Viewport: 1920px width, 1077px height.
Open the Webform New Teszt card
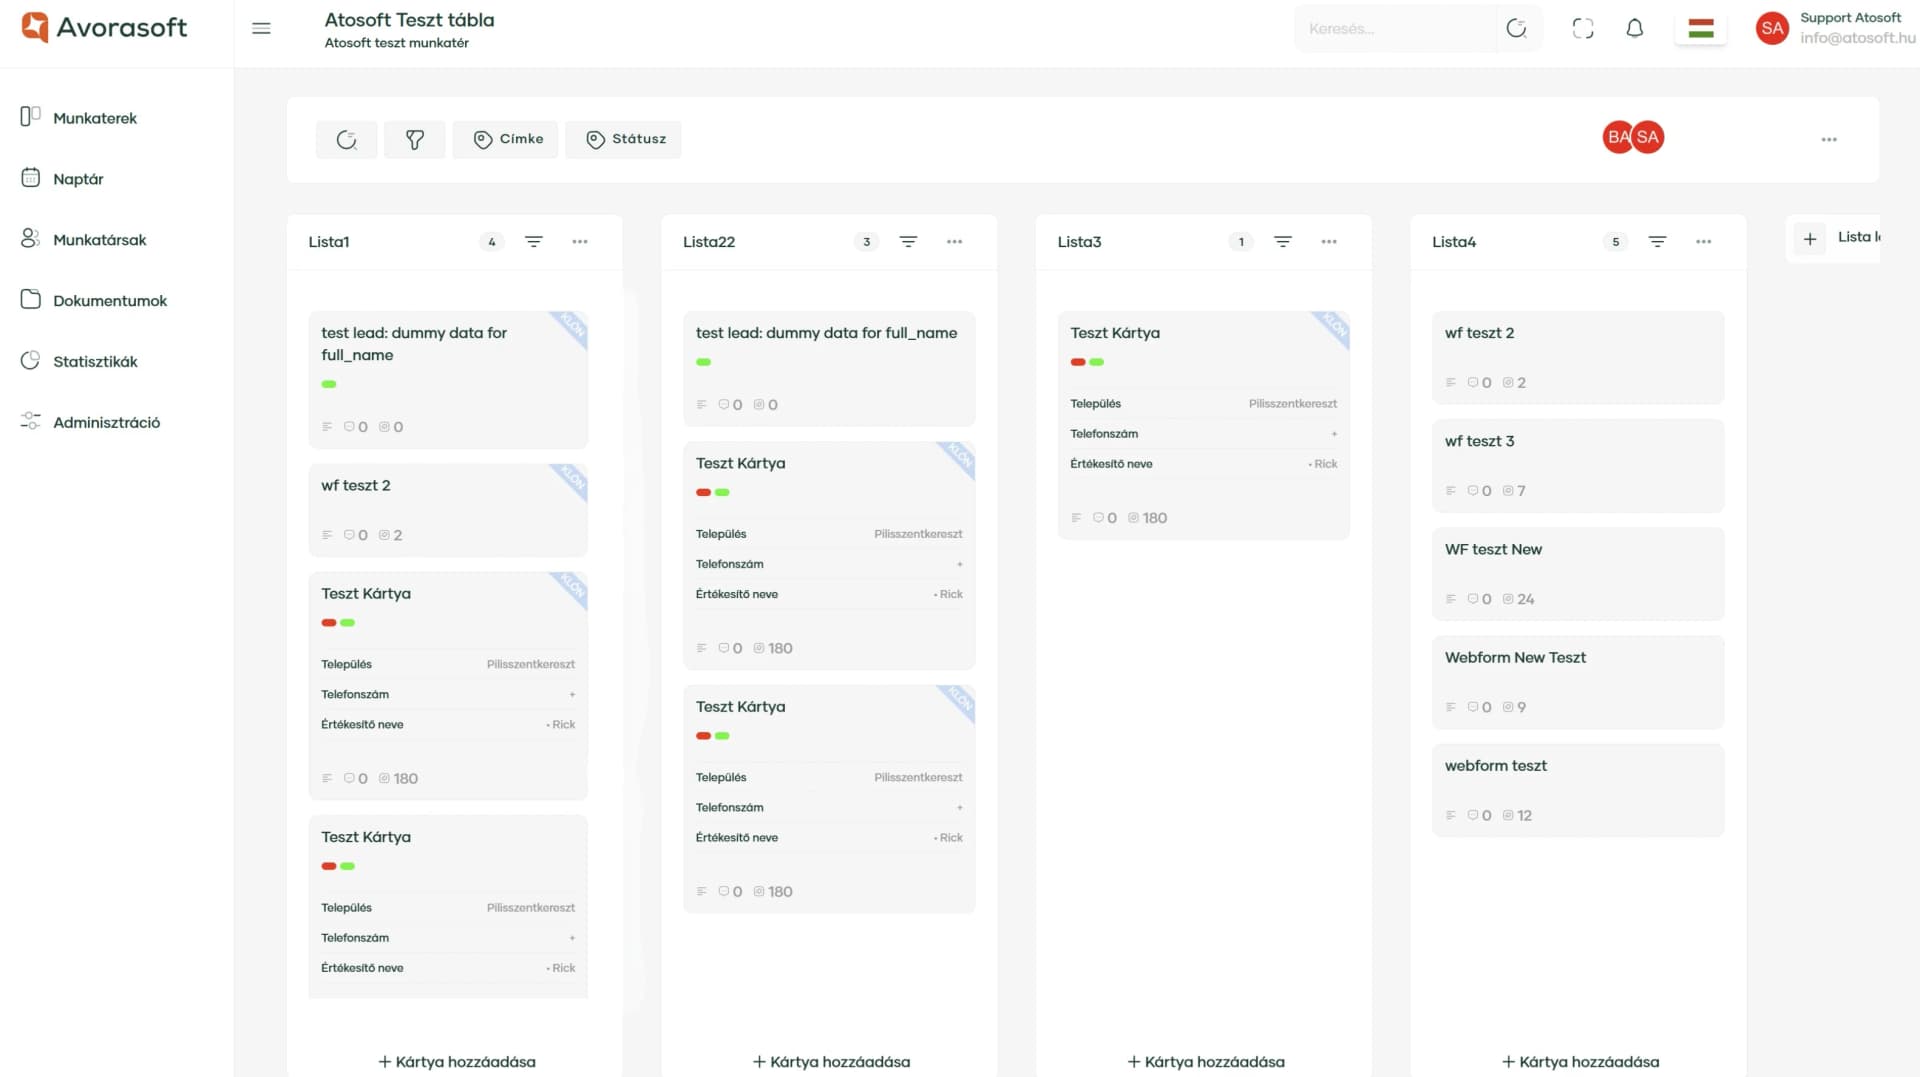pos(1578,682)
